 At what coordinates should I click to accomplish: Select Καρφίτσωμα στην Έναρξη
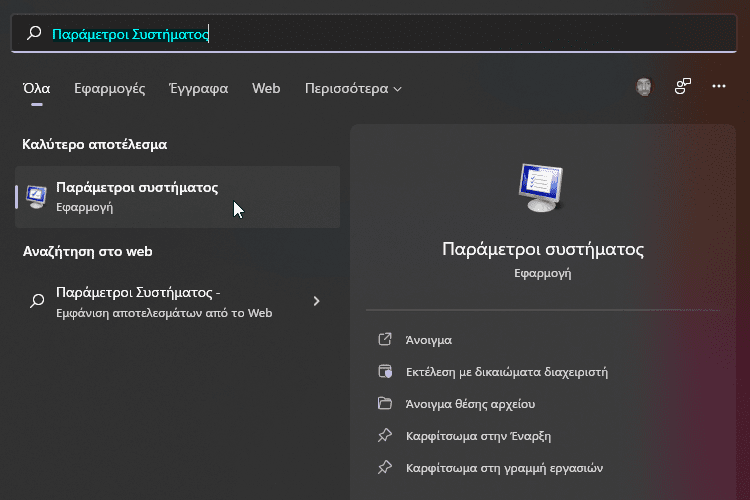click(478, 436)
